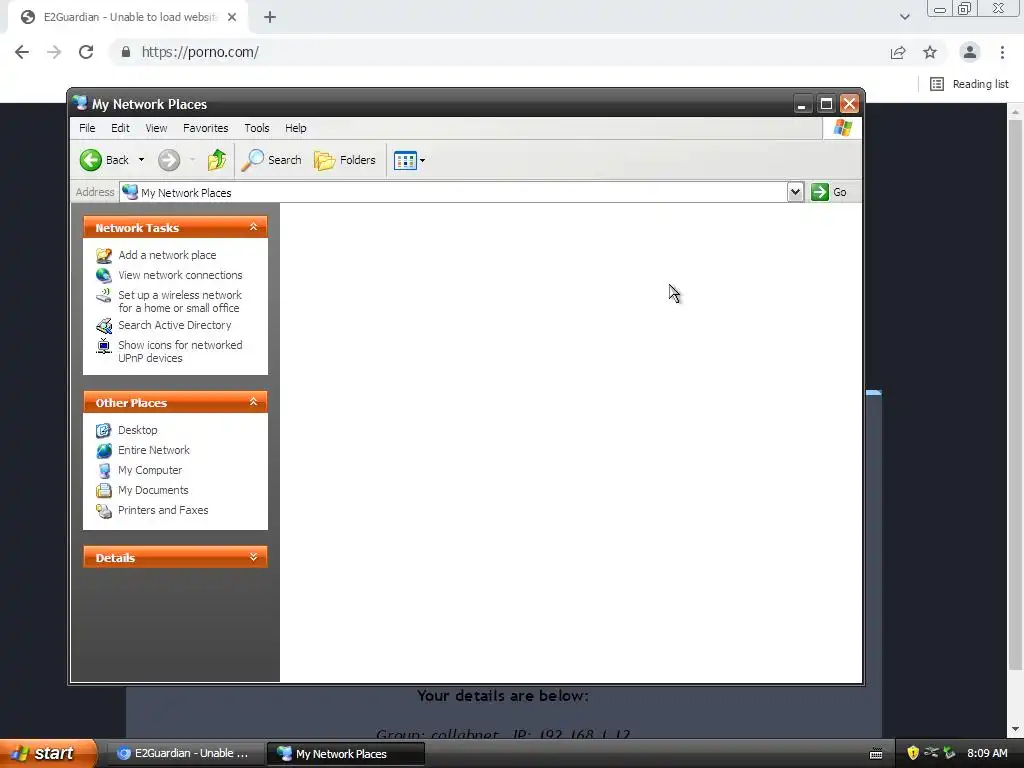Click Search Active Directory link
1024x768 pixels.
(x=174, y=325)
